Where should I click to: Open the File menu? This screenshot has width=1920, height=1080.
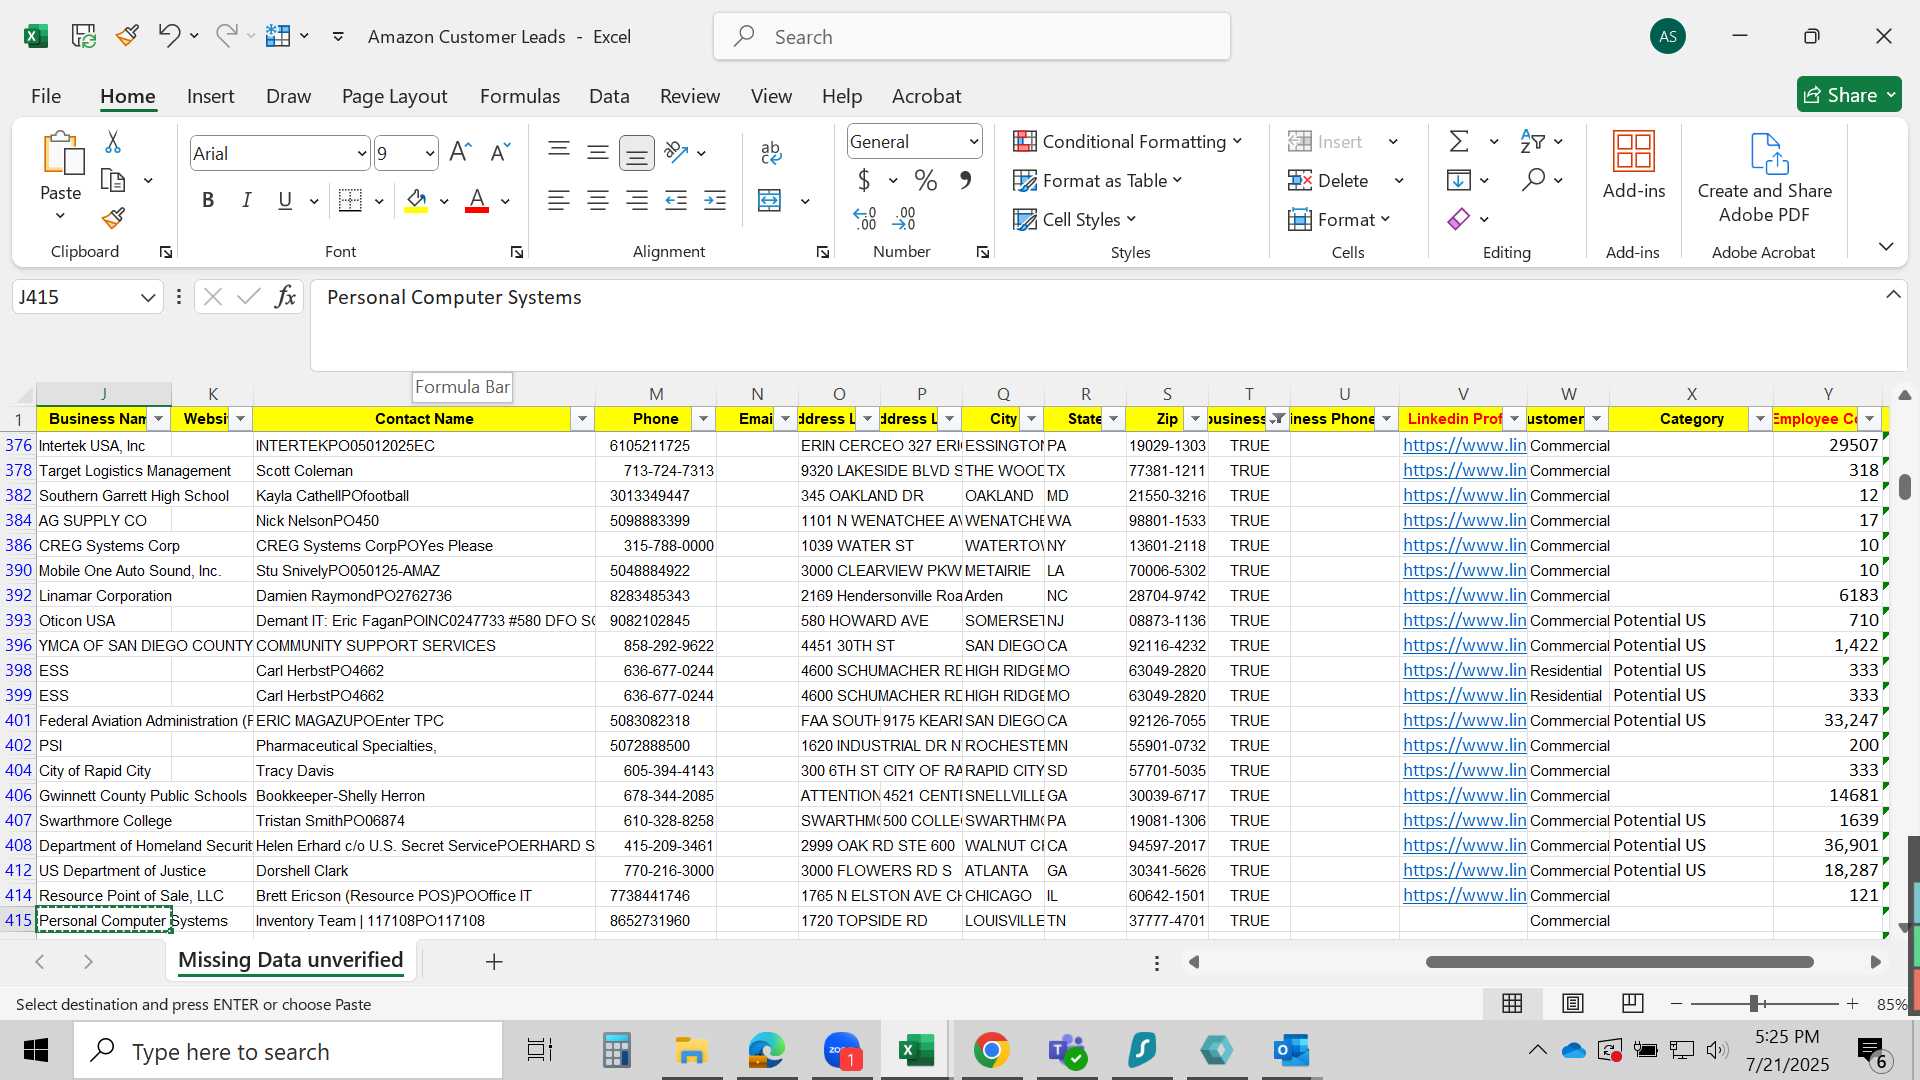click(46, 96)
